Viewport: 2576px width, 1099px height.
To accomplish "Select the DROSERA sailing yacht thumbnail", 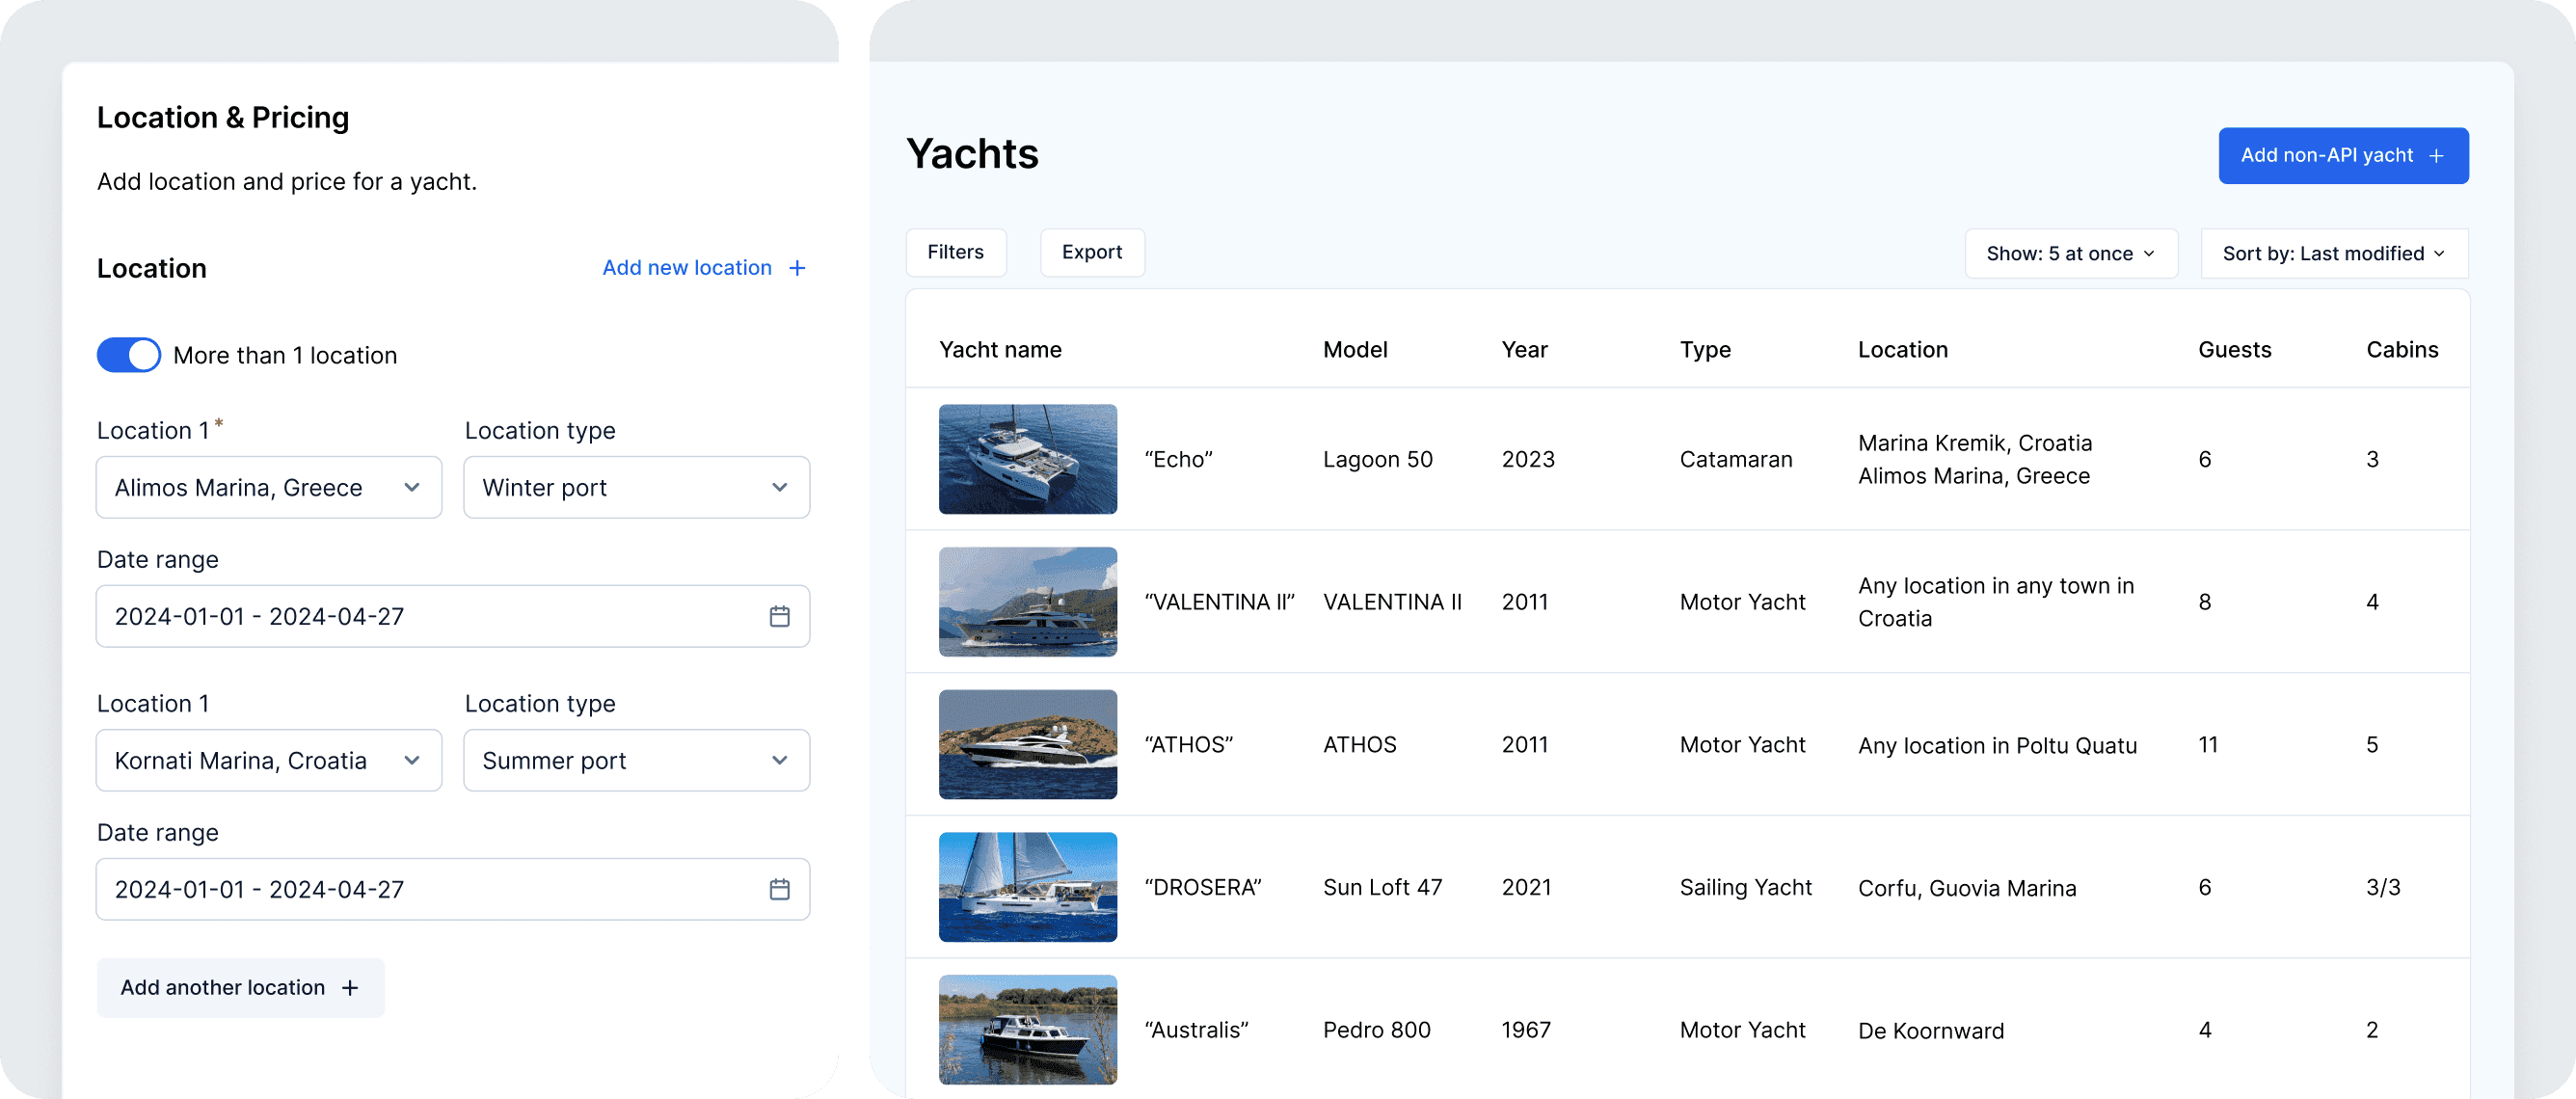I will click(1027, 887).
